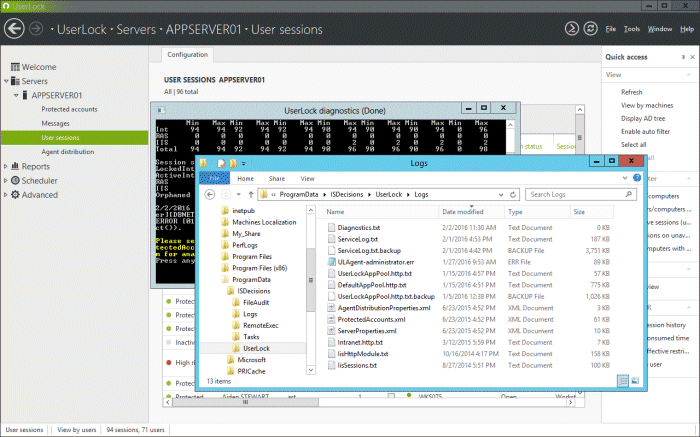Image resolution: width=700 pixels, height=437 pixels.
Task: Open the View ribbon tab in Logs window
Action: (x=307, y=179)
